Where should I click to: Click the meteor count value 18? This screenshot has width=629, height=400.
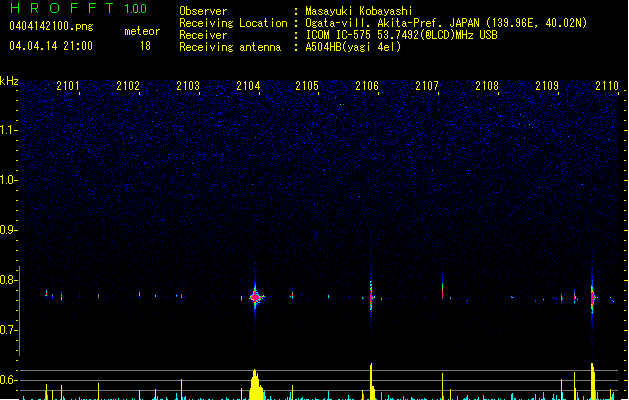[146, 46]
